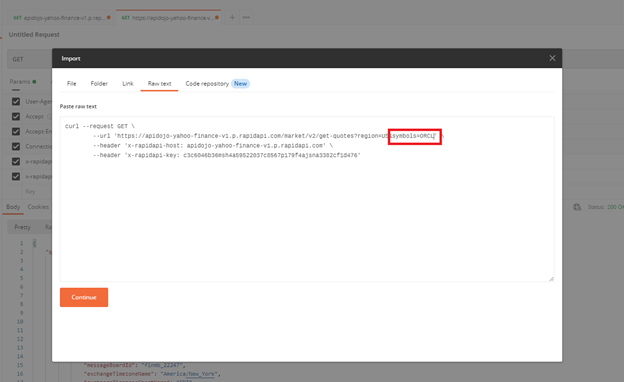Viewport: 624px width, 382px height.
Task: Toggle the Connection header checkbox
Action: 16,146
